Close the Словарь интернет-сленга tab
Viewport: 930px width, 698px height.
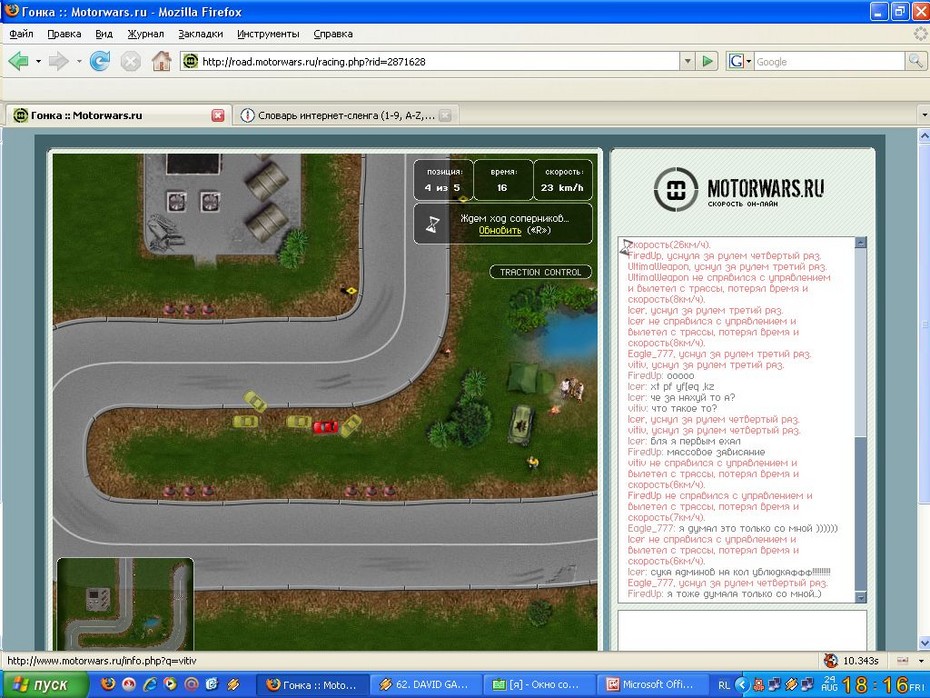pos(445,115)
